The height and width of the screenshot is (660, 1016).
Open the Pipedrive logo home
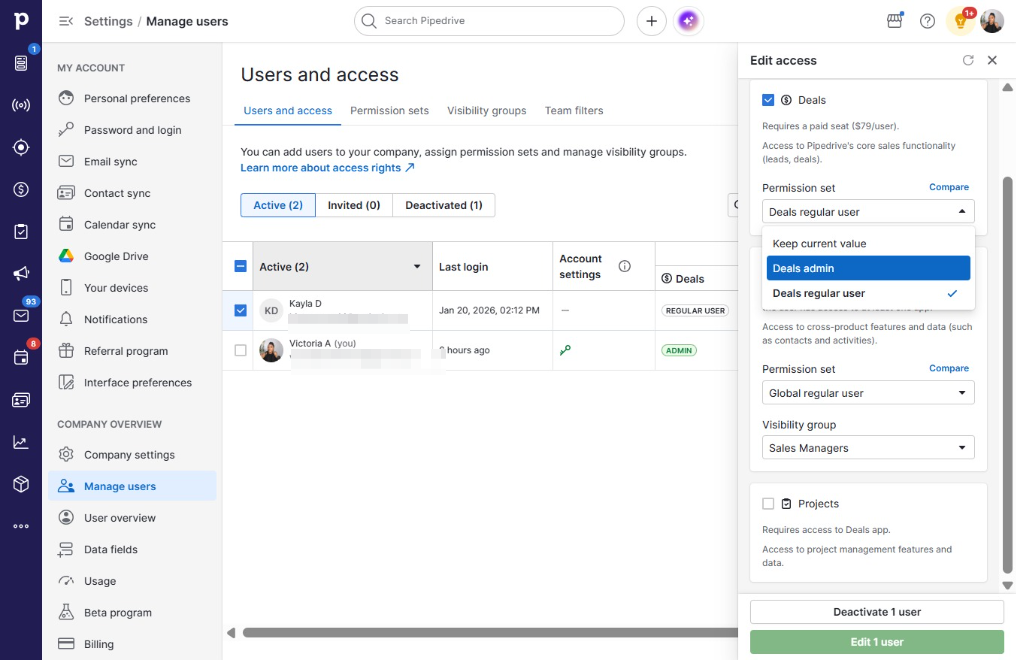tap(21, 21)
